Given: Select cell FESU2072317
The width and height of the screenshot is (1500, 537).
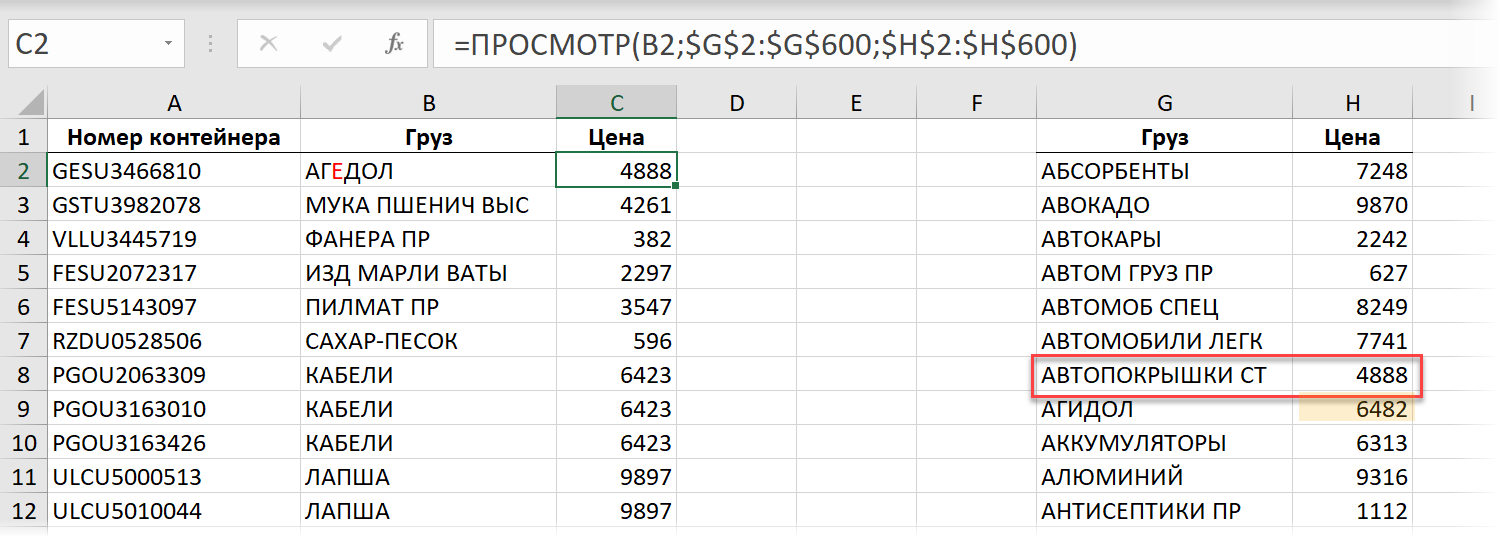Looking at the screenshot, I should coord(174,273).
